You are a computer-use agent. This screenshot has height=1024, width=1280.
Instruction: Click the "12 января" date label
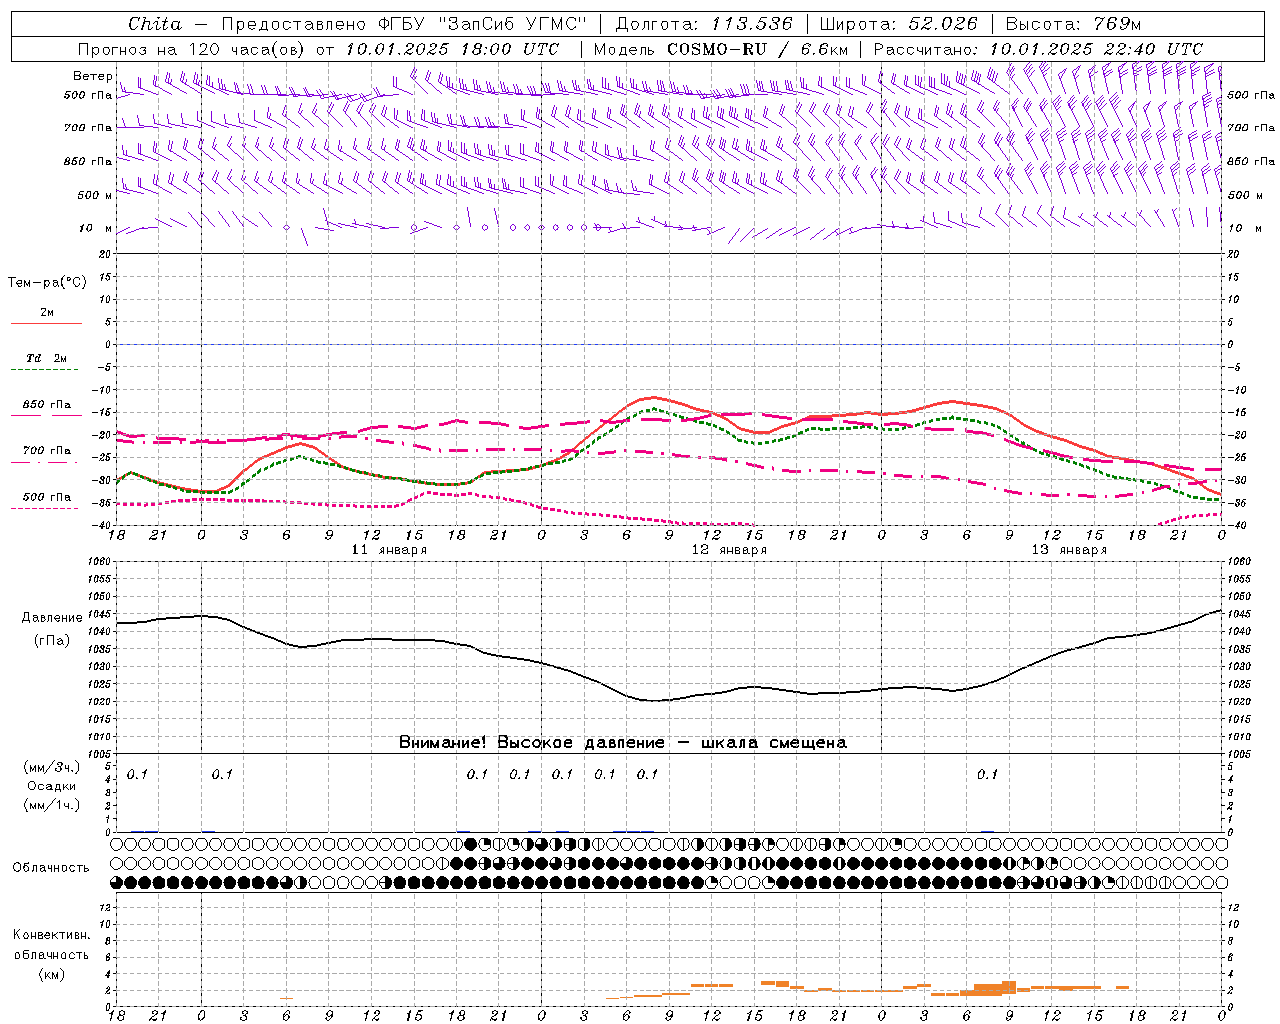click(729, 550)
